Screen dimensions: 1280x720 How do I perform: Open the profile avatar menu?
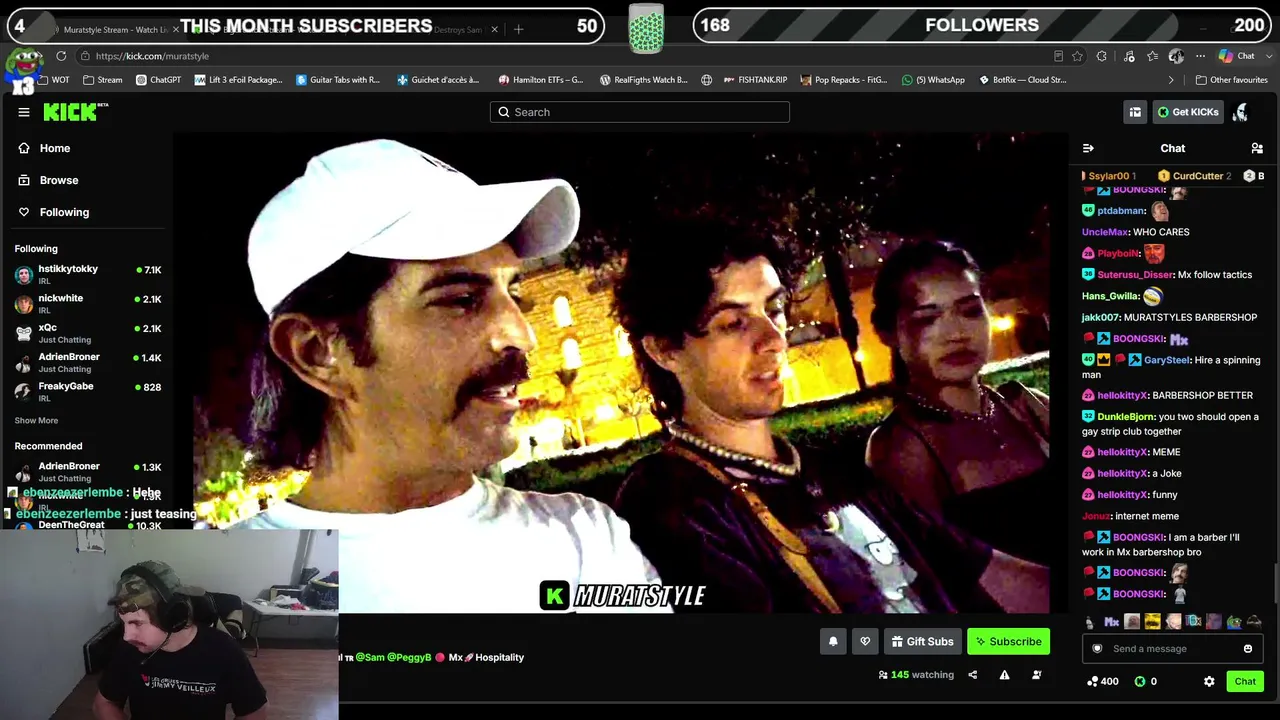[x=1241, y=112]
